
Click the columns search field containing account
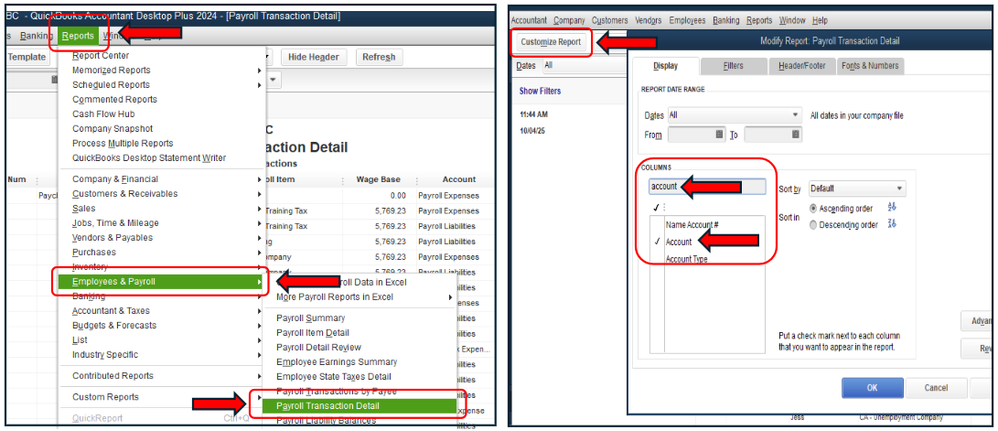[x=707, y=187]
